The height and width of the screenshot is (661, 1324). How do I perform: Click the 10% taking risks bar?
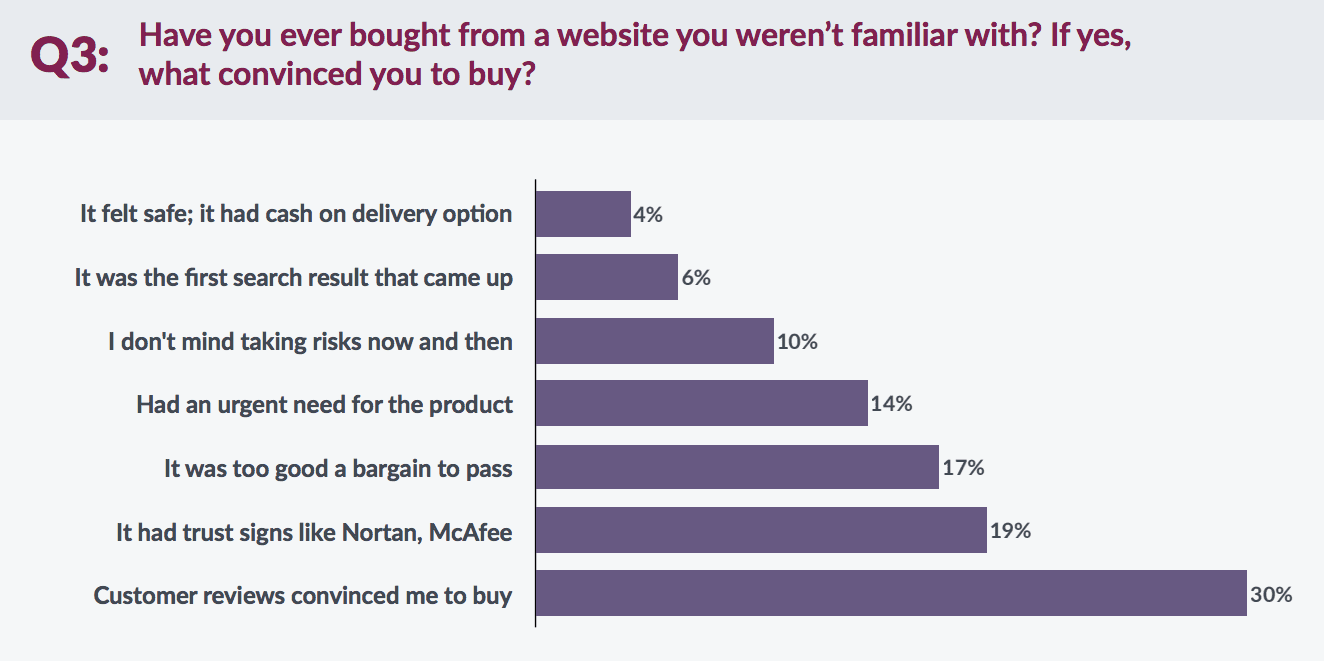click(655, 341)
